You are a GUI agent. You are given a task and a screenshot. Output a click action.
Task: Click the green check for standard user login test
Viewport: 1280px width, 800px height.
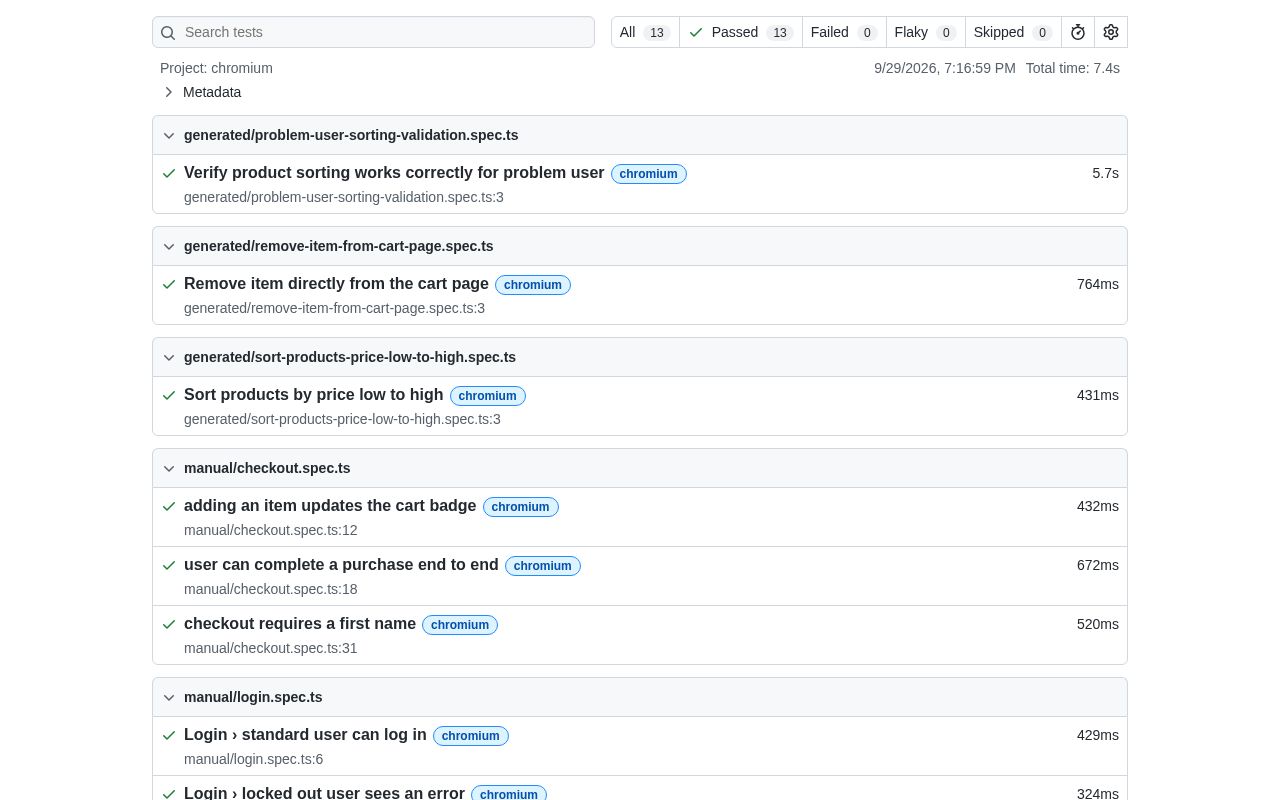click(x=169, y=735)
